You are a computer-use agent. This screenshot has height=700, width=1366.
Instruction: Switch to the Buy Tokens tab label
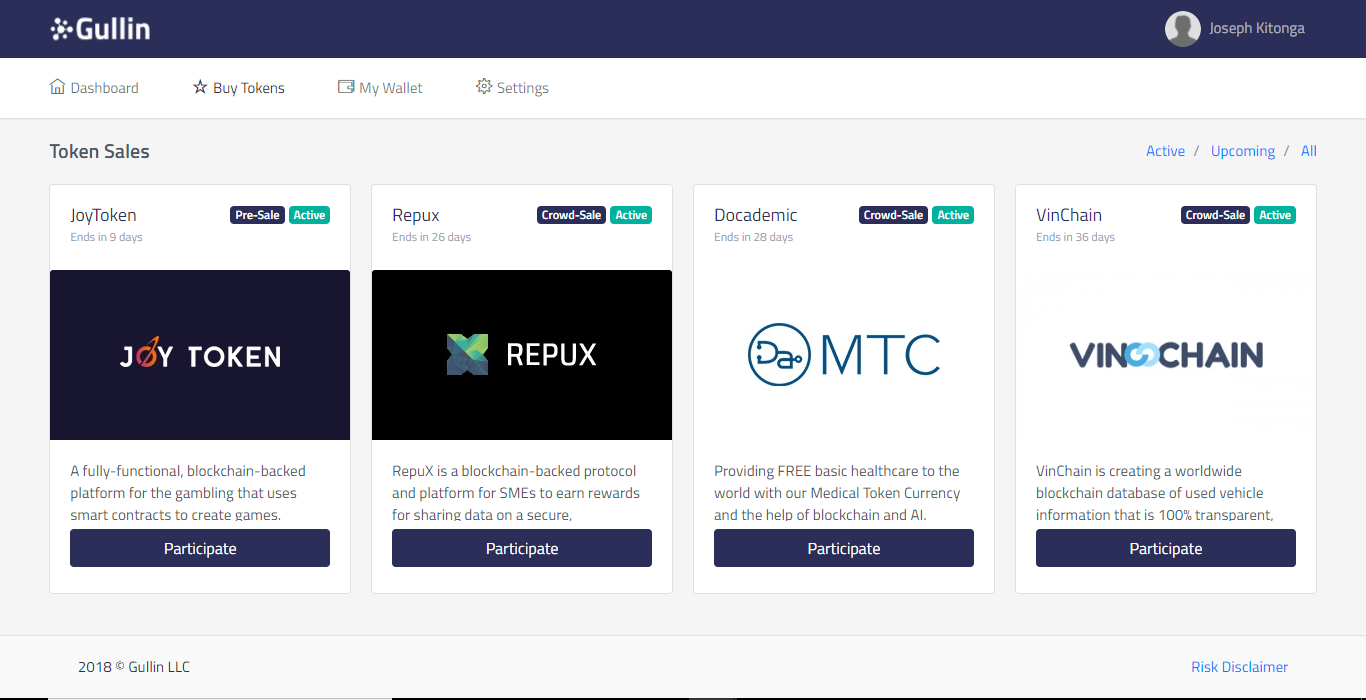[249, 88]
